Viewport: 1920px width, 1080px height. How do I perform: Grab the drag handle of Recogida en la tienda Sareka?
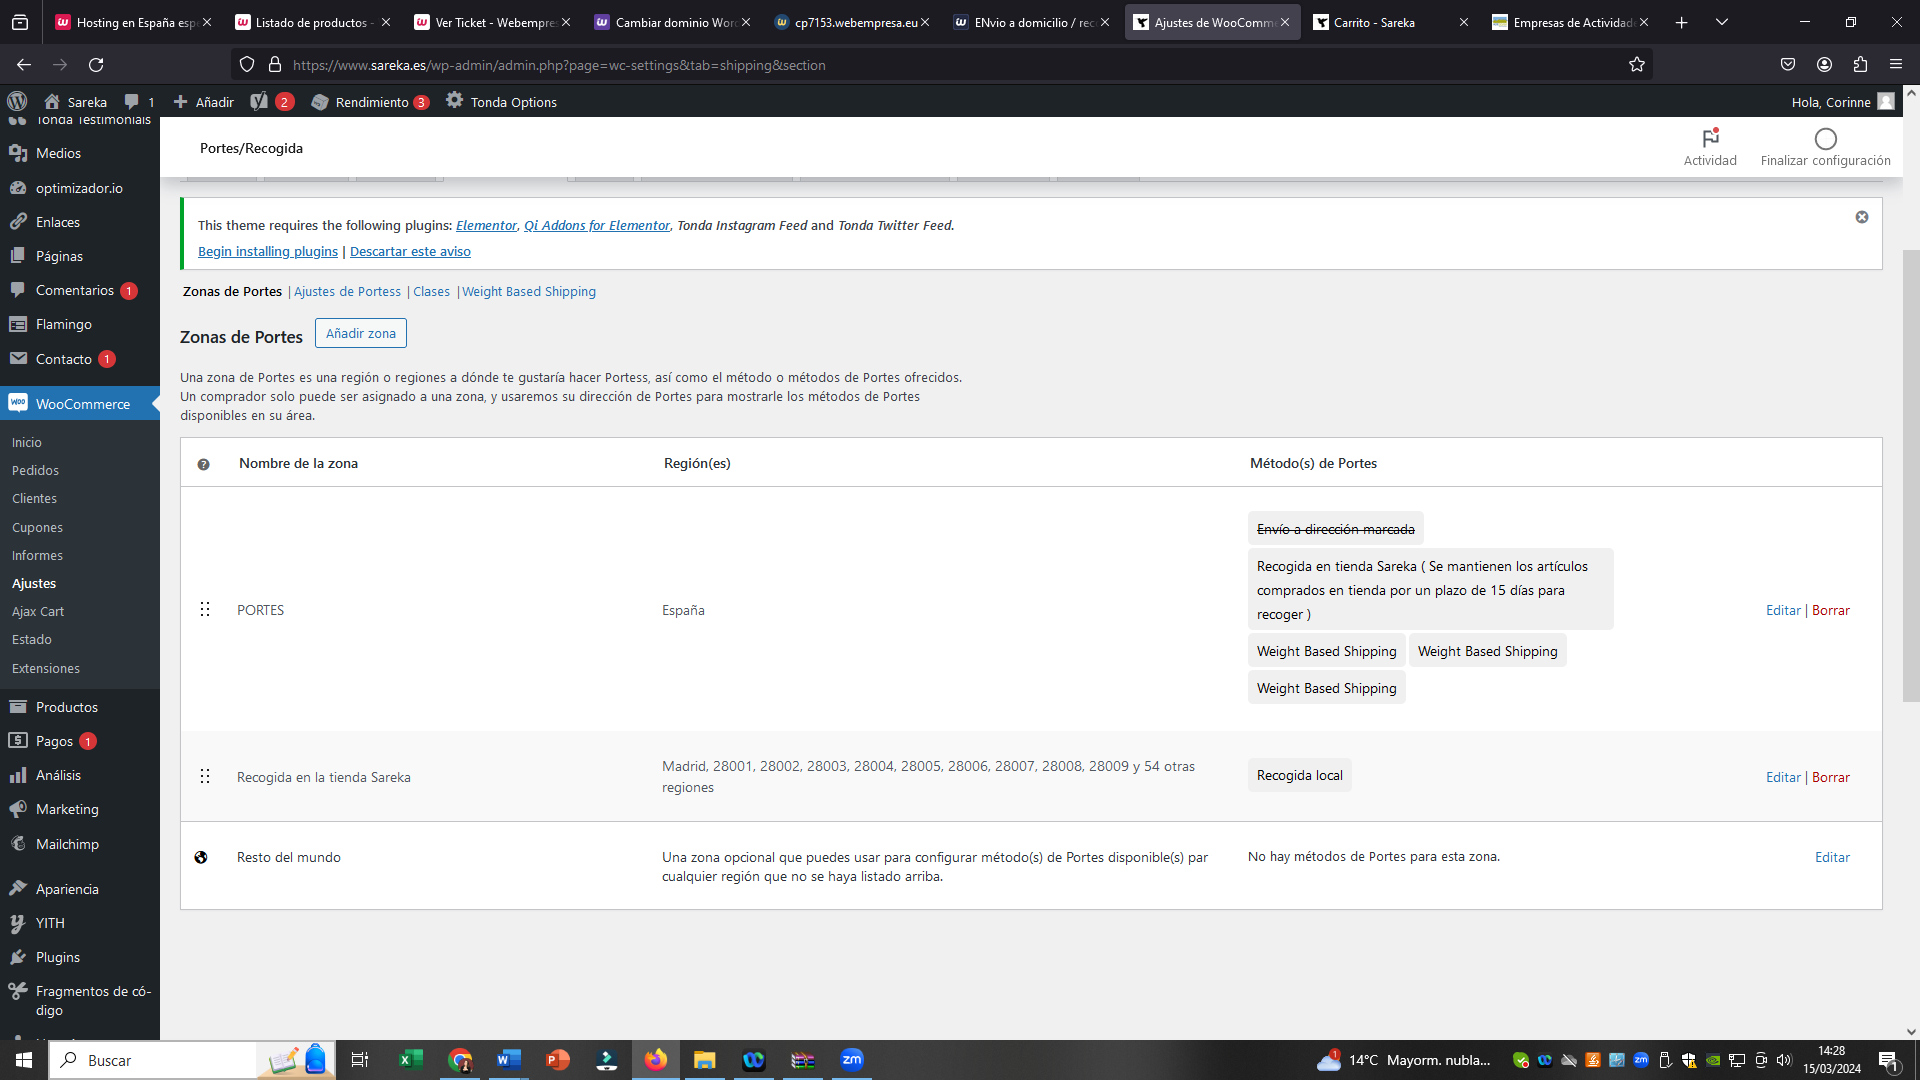tap(205, 776)
